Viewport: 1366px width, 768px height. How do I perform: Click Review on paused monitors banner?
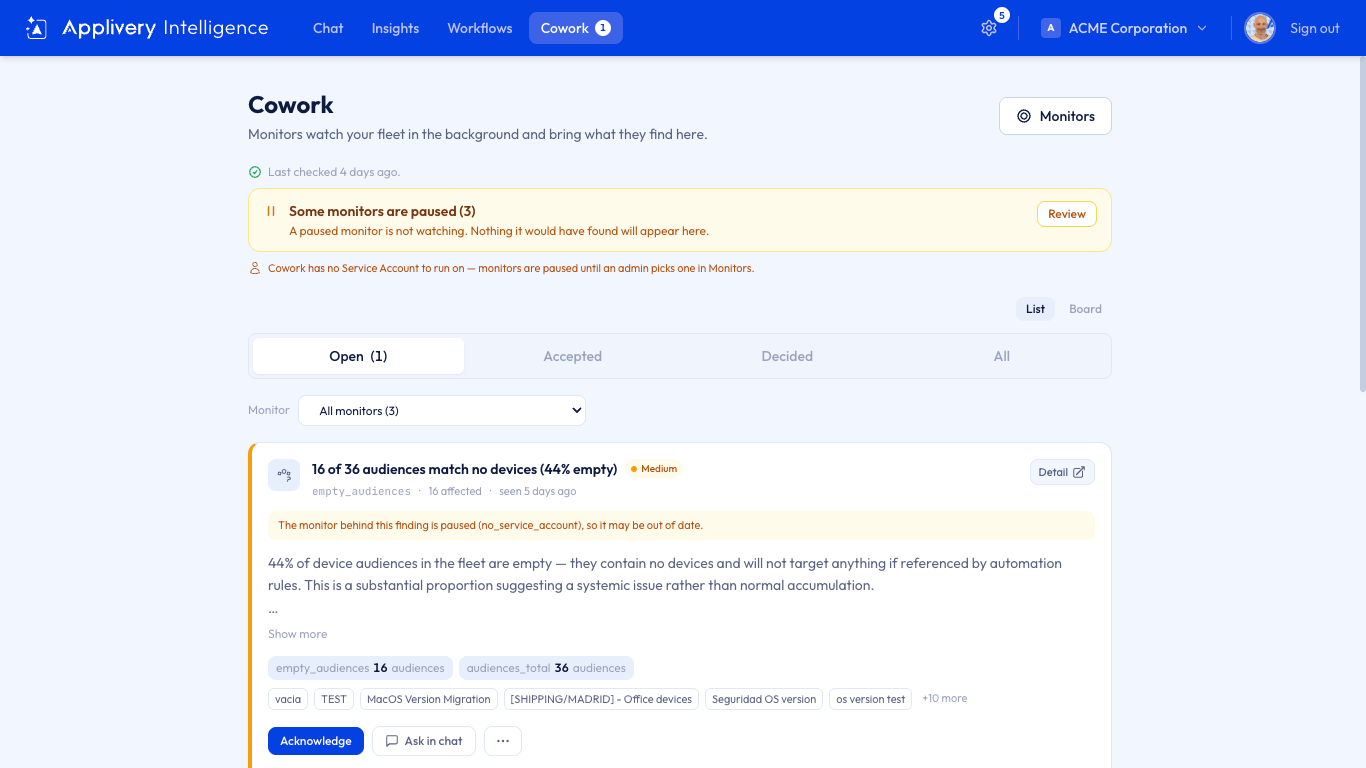coord(1067,214)
